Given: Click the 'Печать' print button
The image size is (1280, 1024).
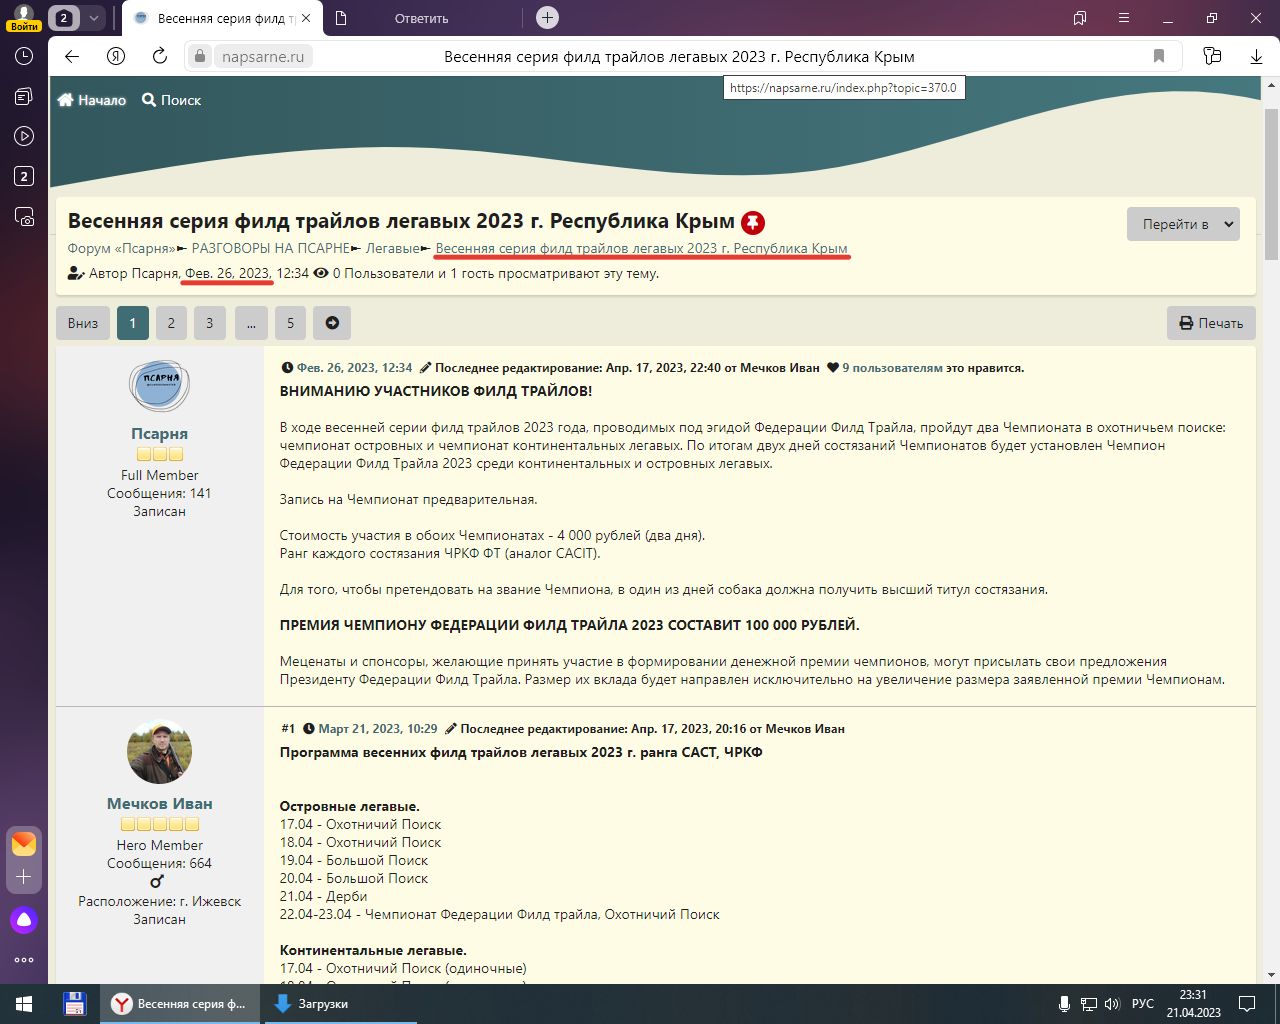Looking at the screenshot, I should pos(1210,323).
